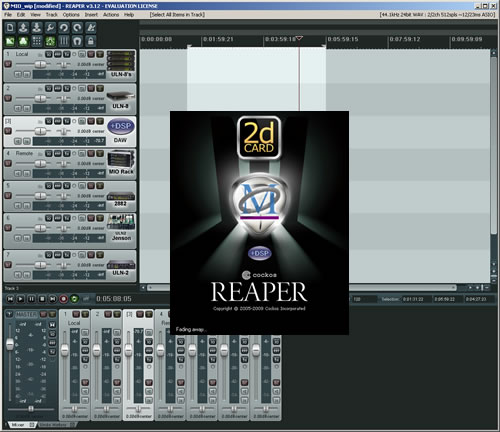500x432 pixels.
Task: Toggle the green item grouping icon
Action: 23,41
